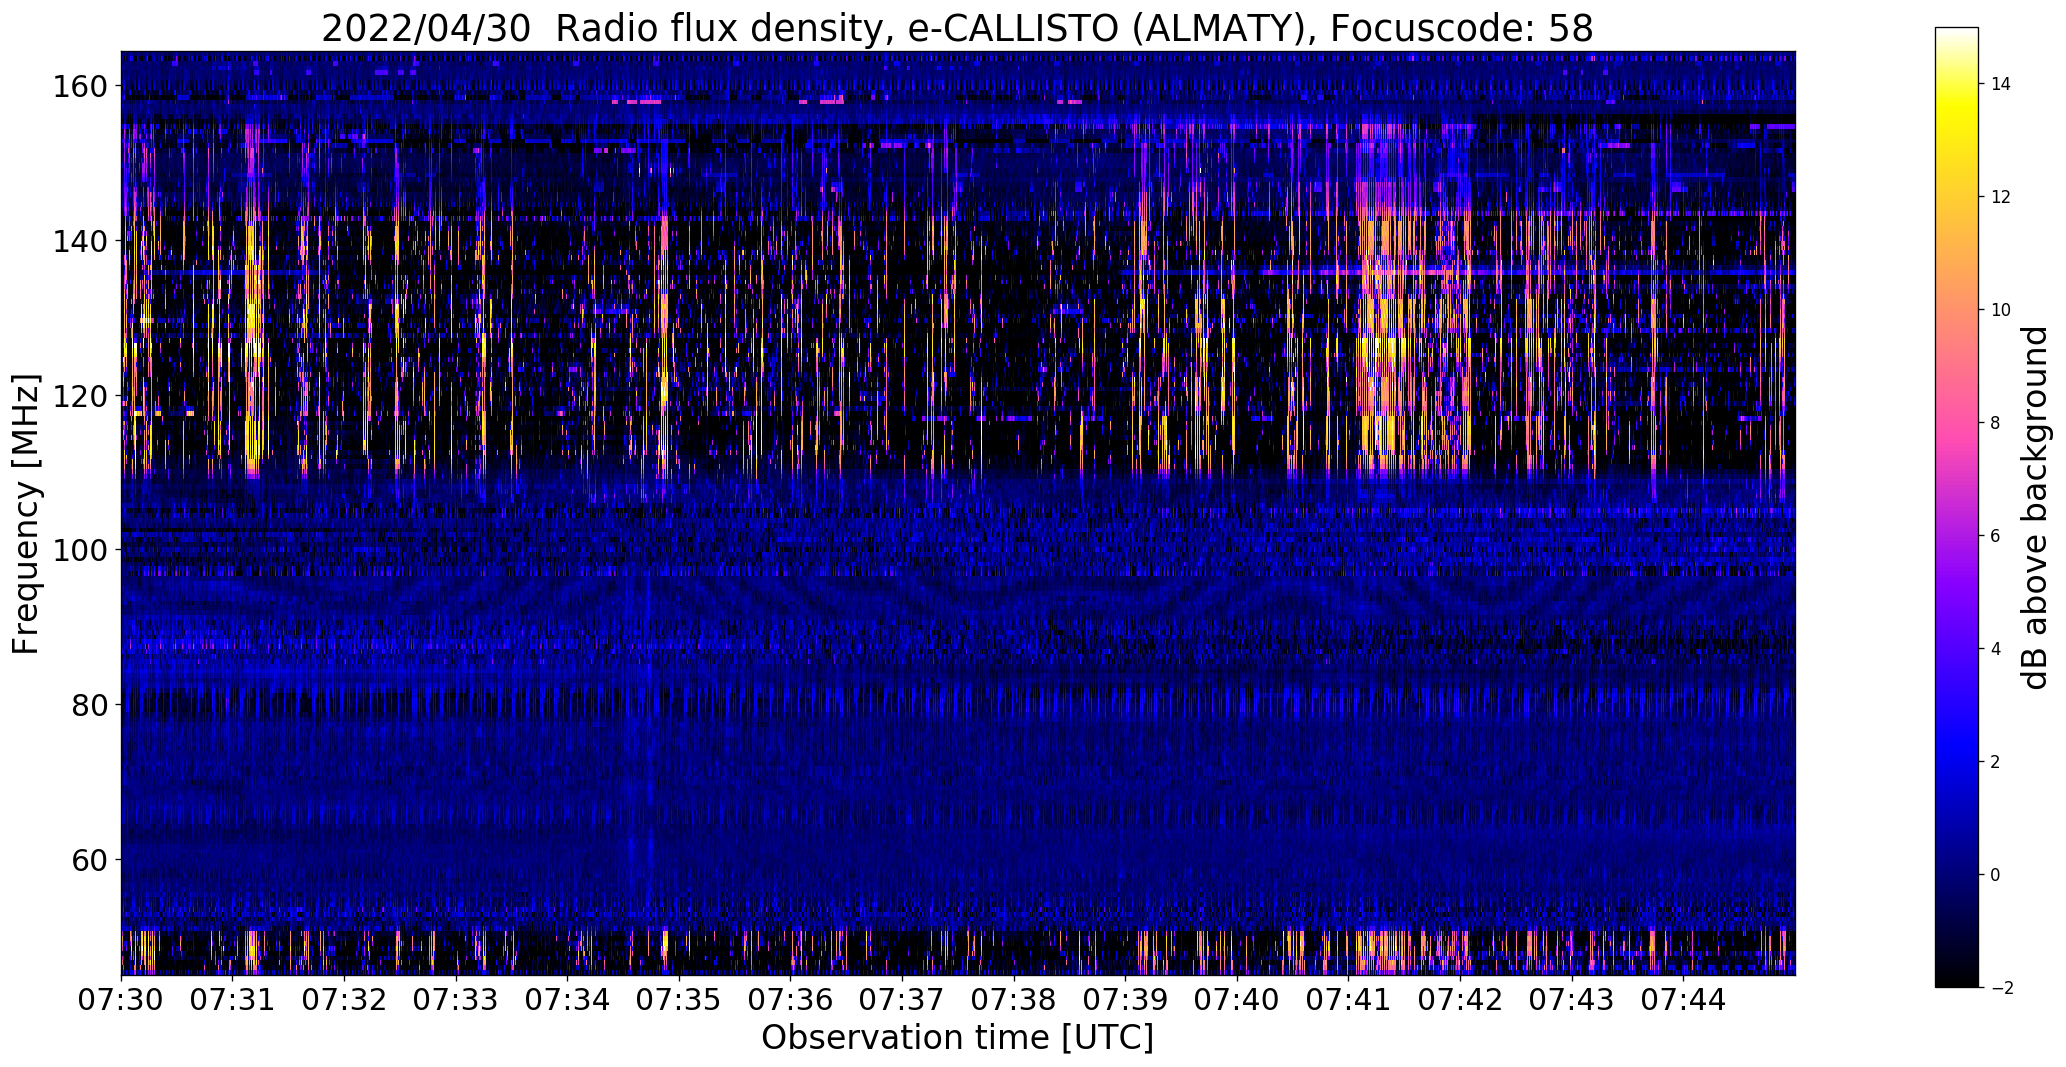Screen dimensions: 2066x1067
Task: Click the 07:39 time tick label
Action: [1126, 999]
